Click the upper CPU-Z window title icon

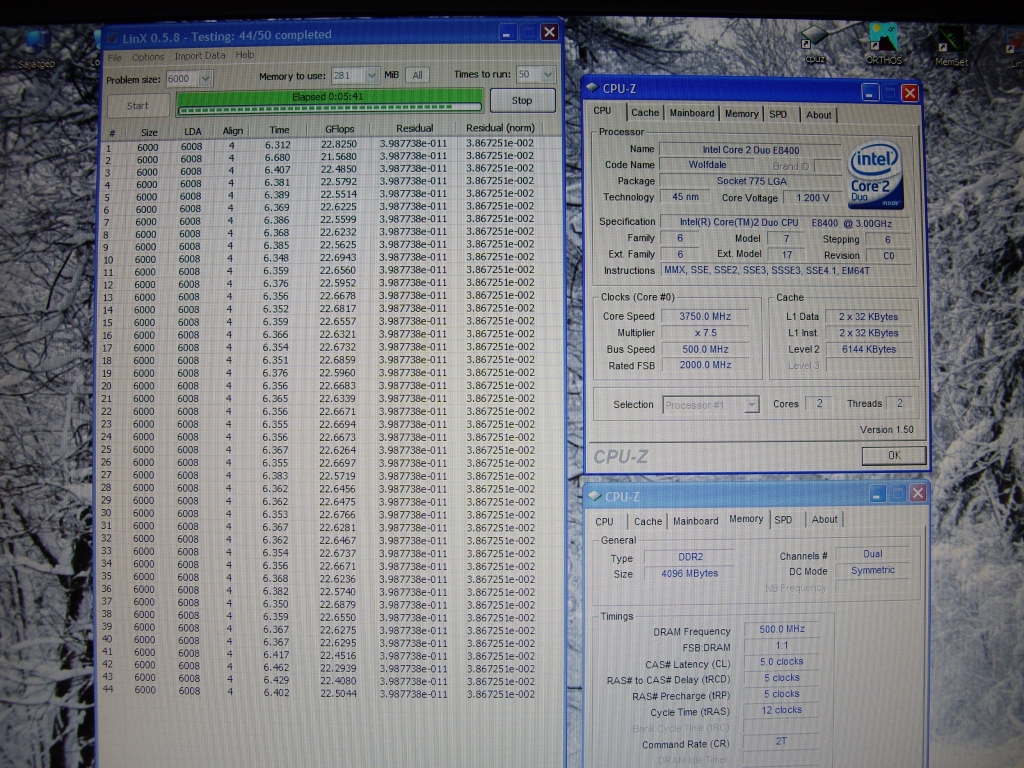592,88
